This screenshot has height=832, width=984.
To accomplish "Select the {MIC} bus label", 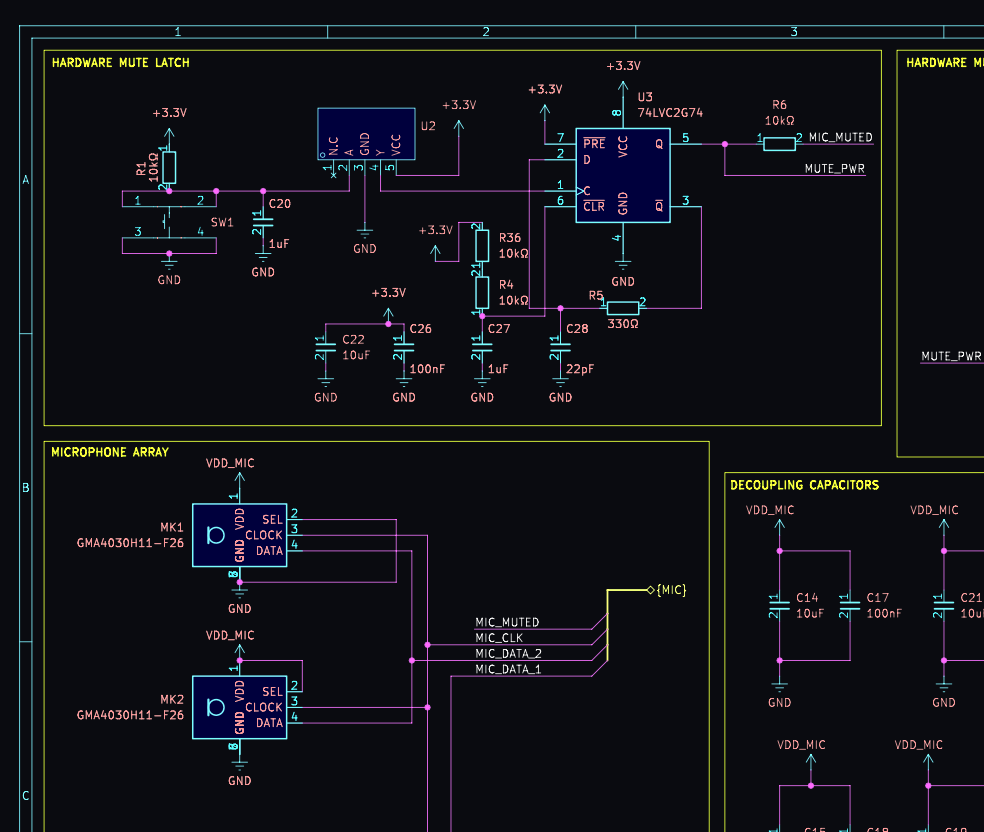I will coord(670,590).
